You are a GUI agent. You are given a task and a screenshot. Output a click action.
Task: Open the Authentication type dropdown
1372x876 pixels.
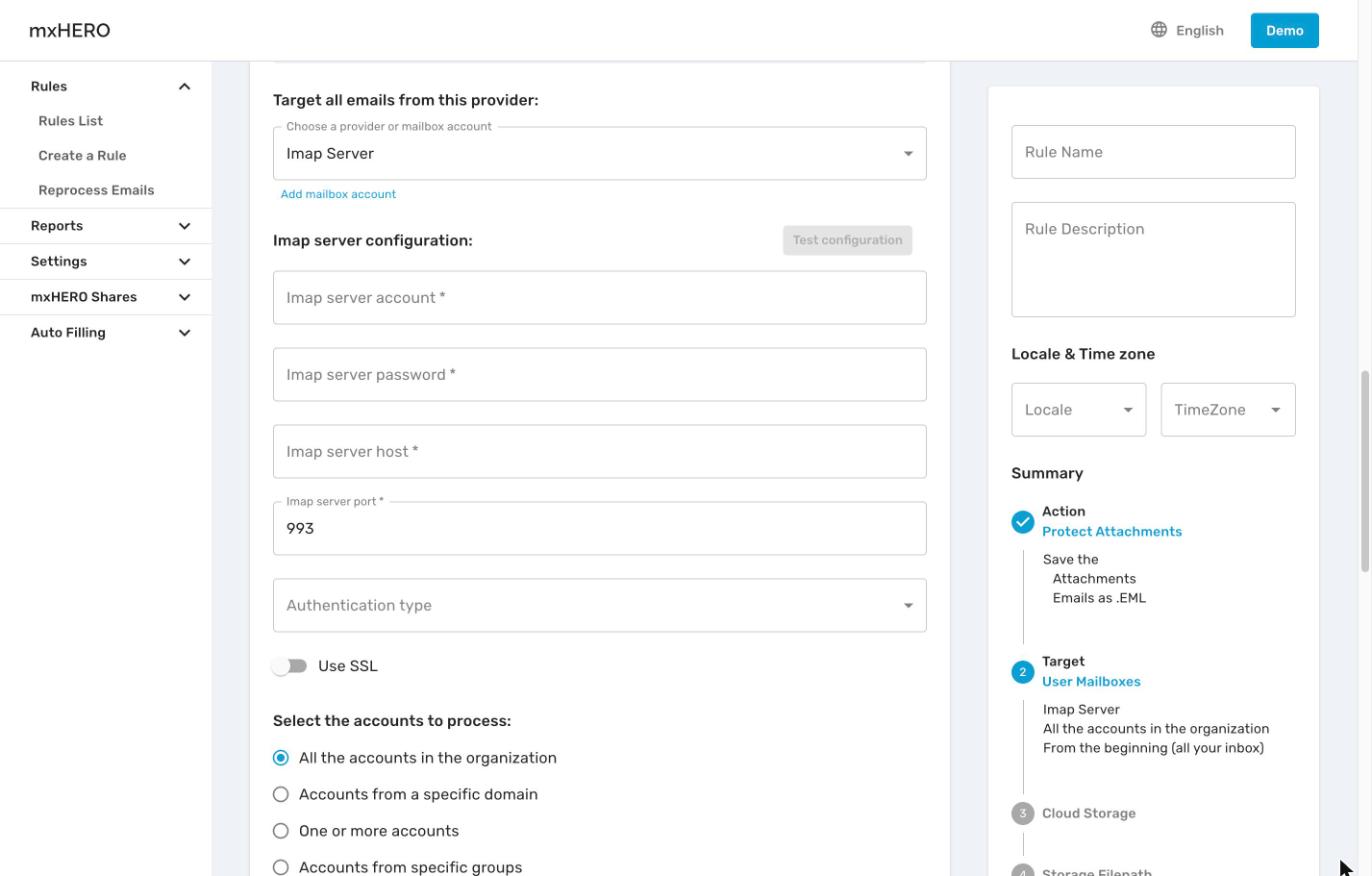pyautogui.click(x=600, y=605)
